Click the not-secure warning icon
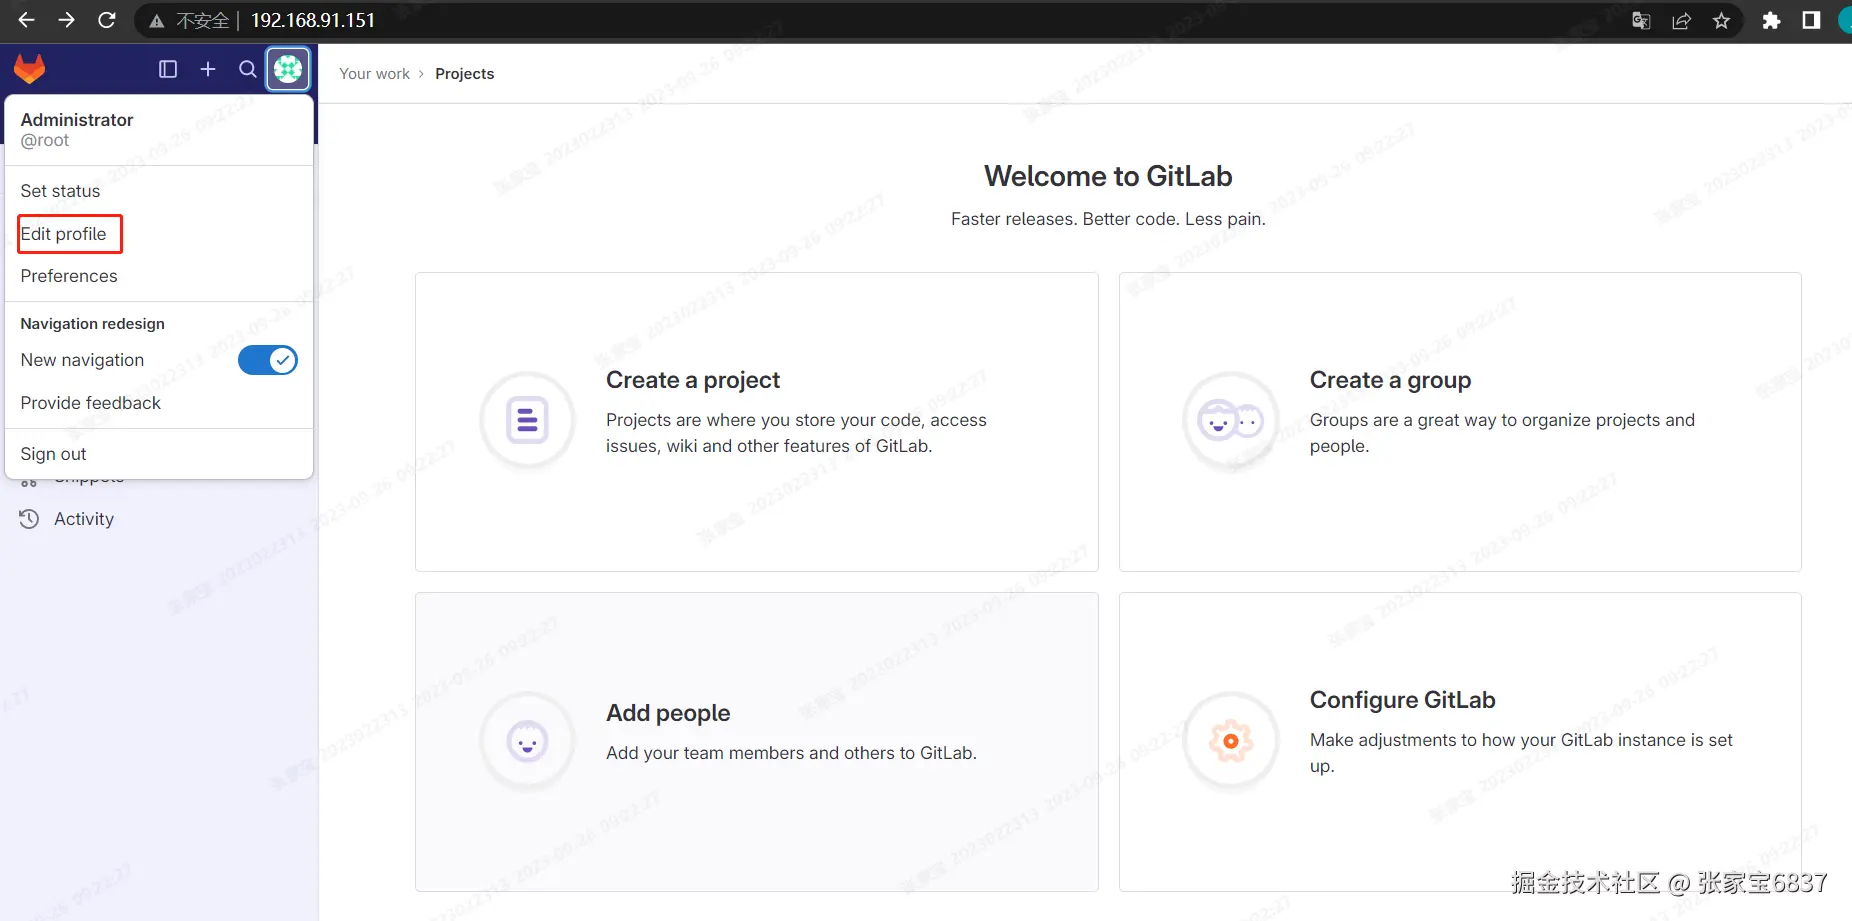Viewport: 1852px width, 921px height. tap(157, 21)
